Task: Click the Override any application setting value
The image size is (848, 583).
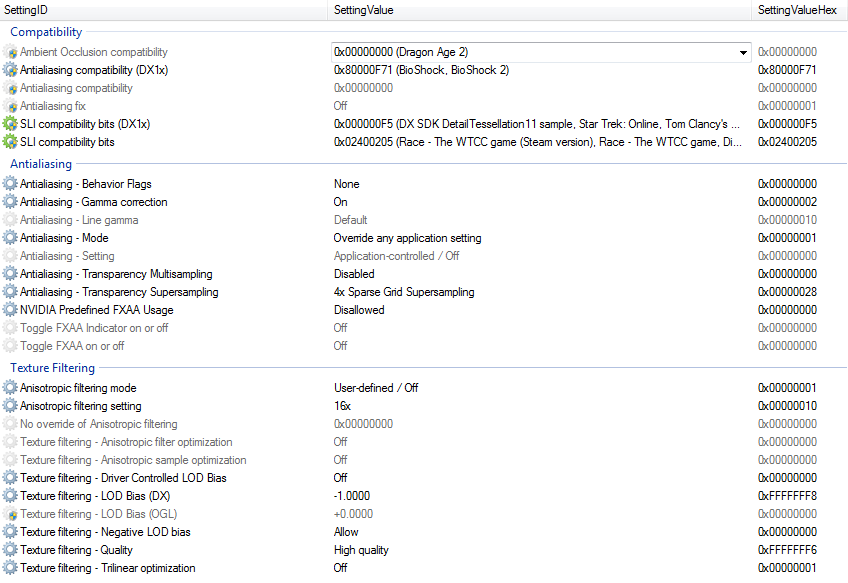Action: (407, 238)
